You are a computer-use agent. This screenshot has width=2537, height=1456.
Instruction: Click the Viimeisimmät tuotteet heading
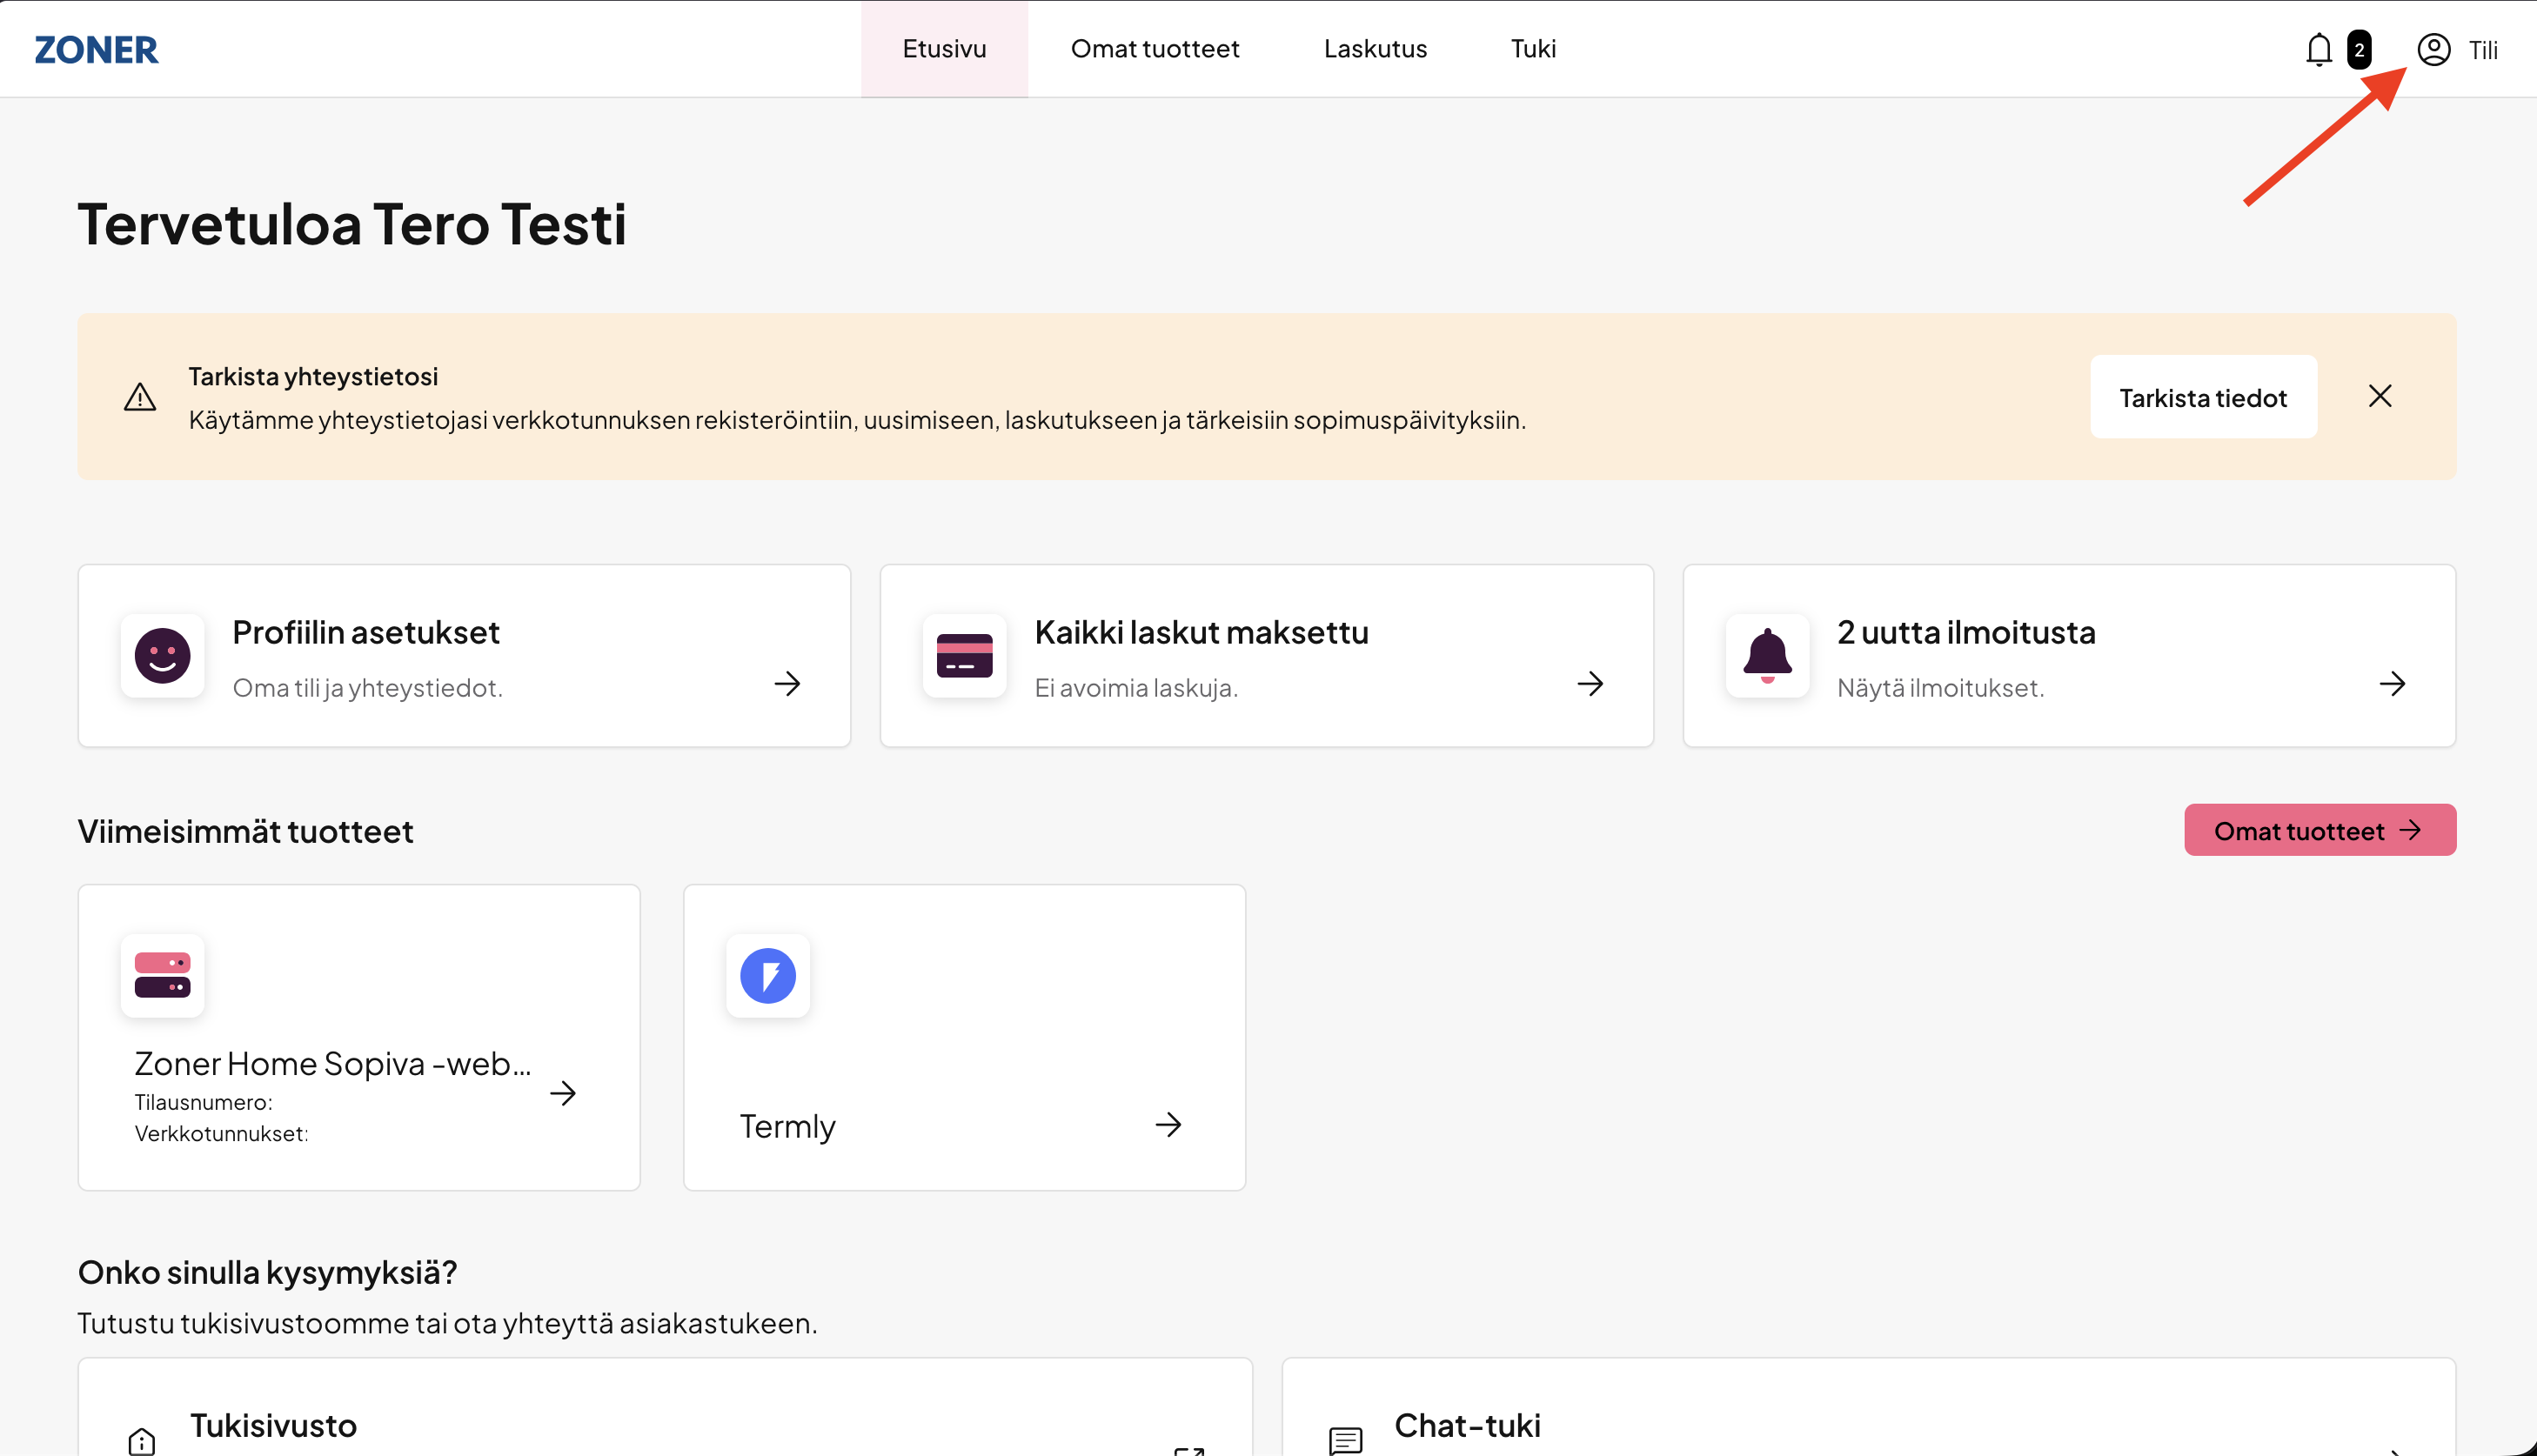(x=245, y=832)
